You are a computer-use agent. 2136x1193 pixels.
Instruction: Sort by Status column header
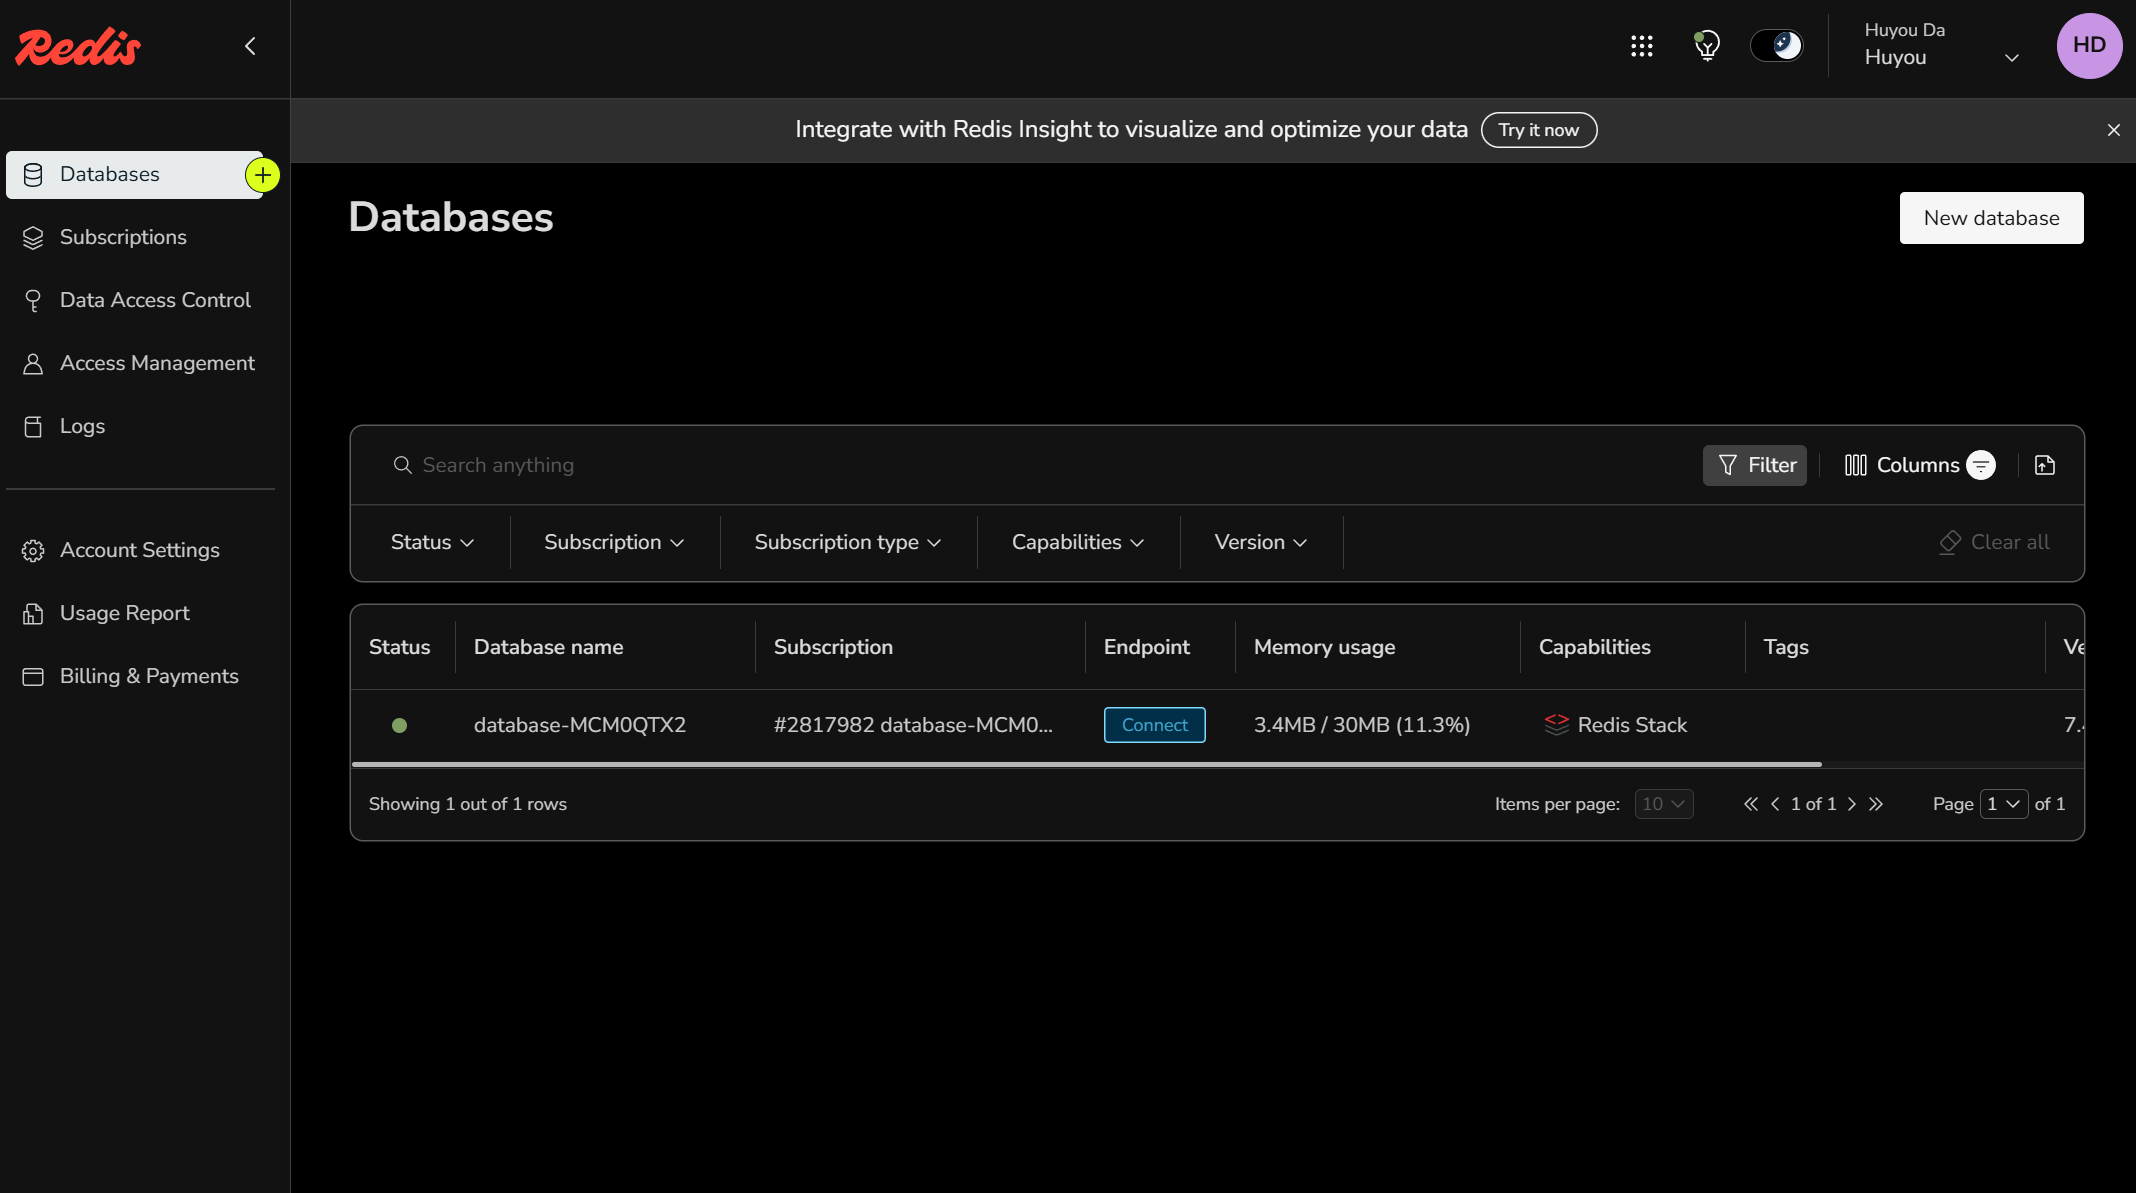click(400, 647)
